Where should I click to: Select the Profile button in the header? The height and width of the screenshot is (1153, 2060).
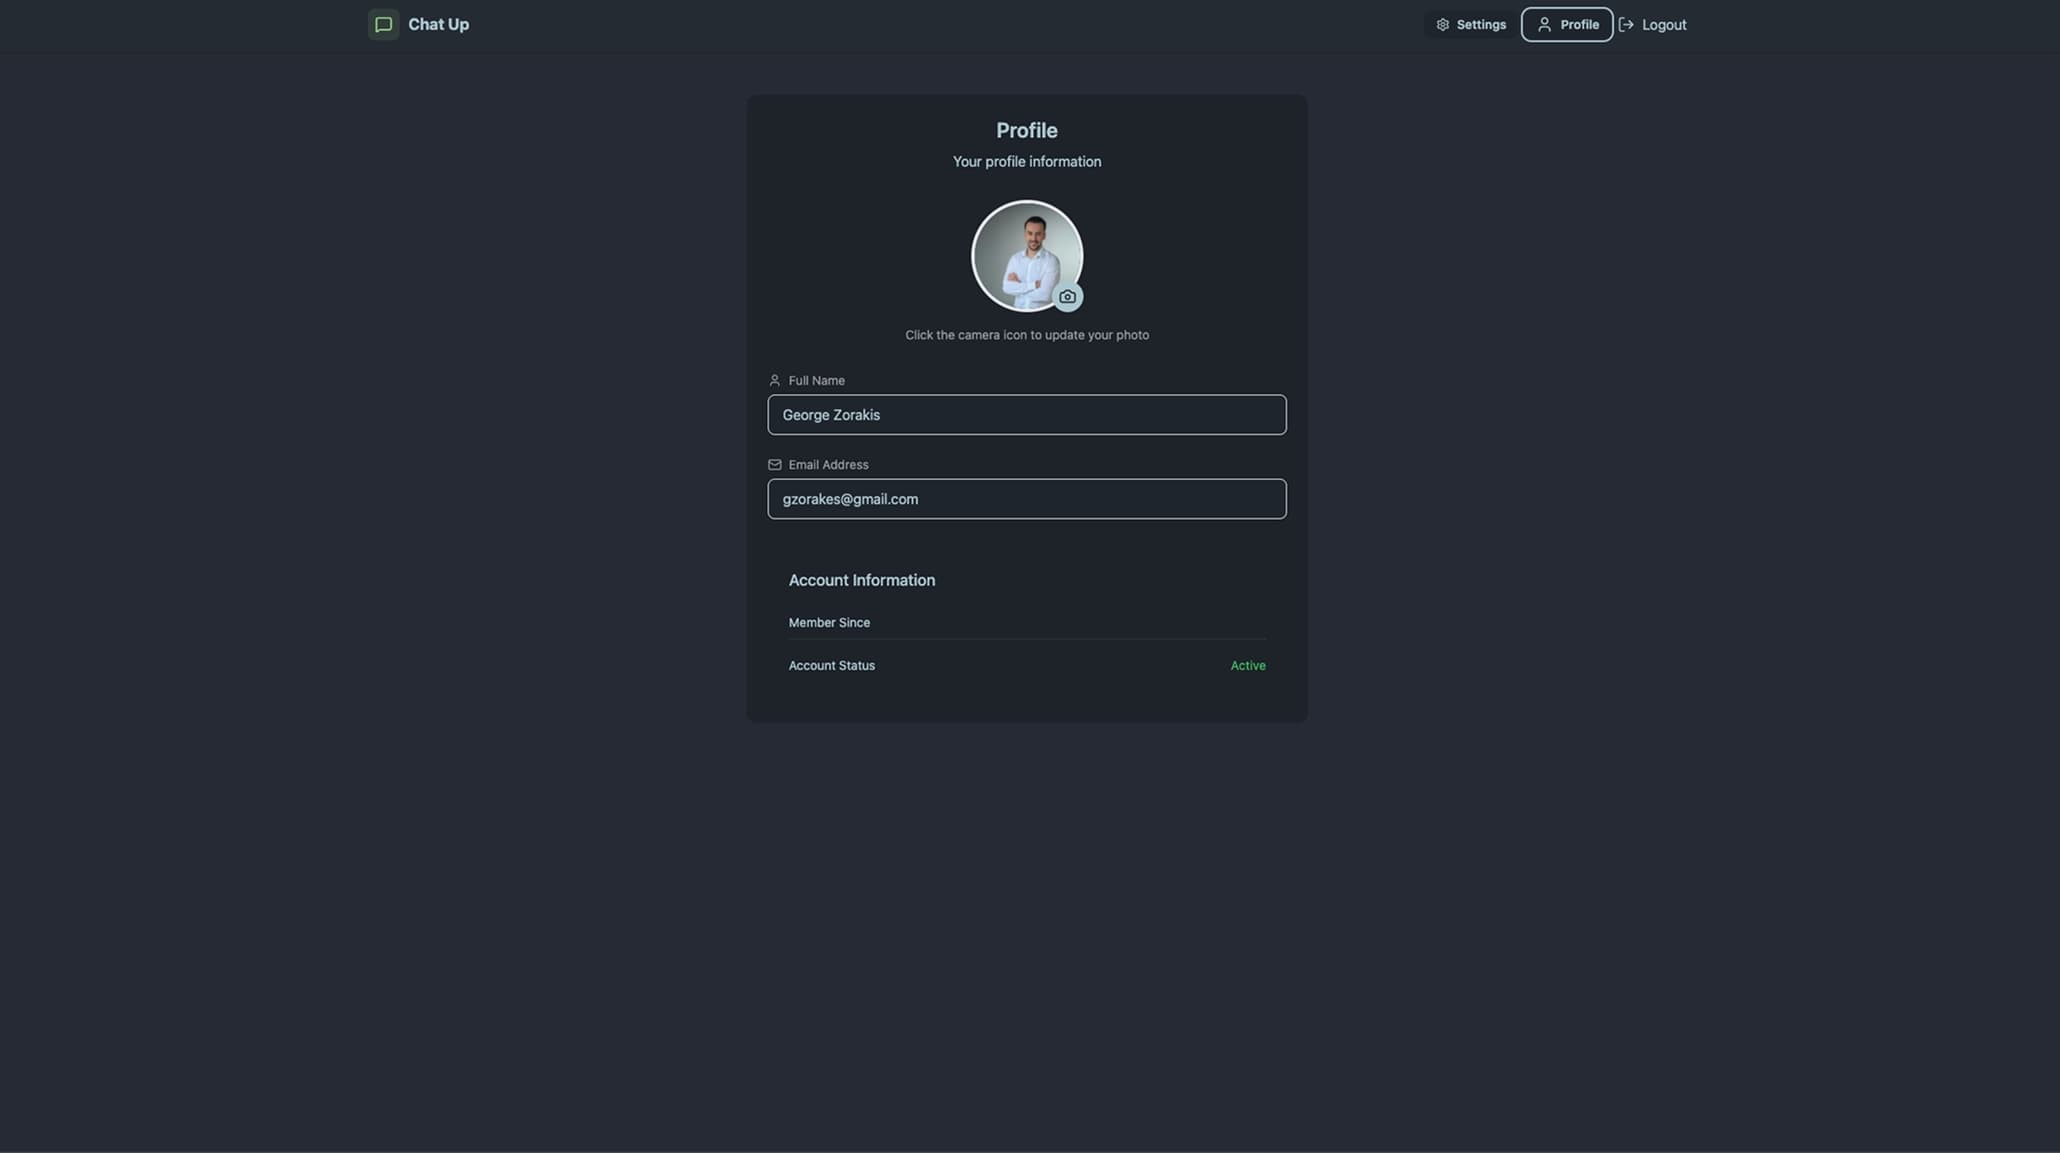(1567, 24)
